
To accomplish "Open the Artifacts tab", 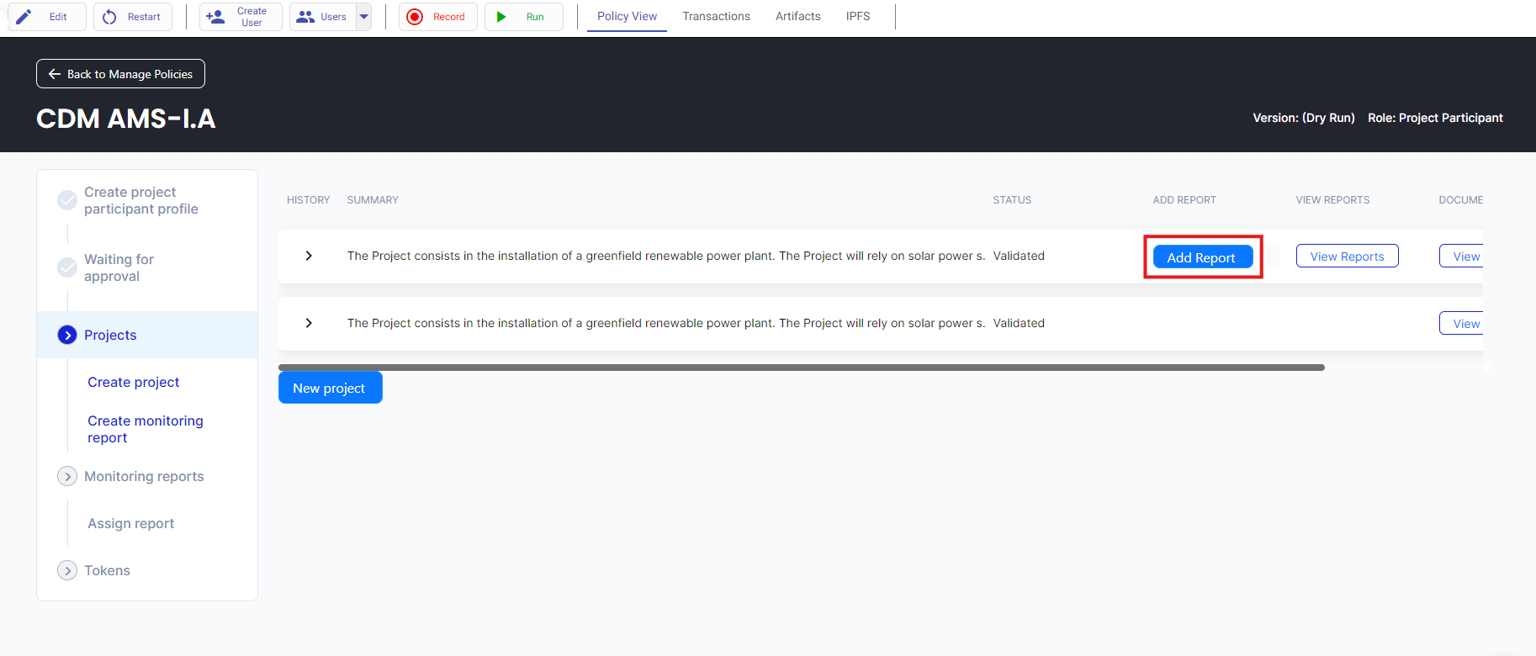I will (x=798, y=16).
